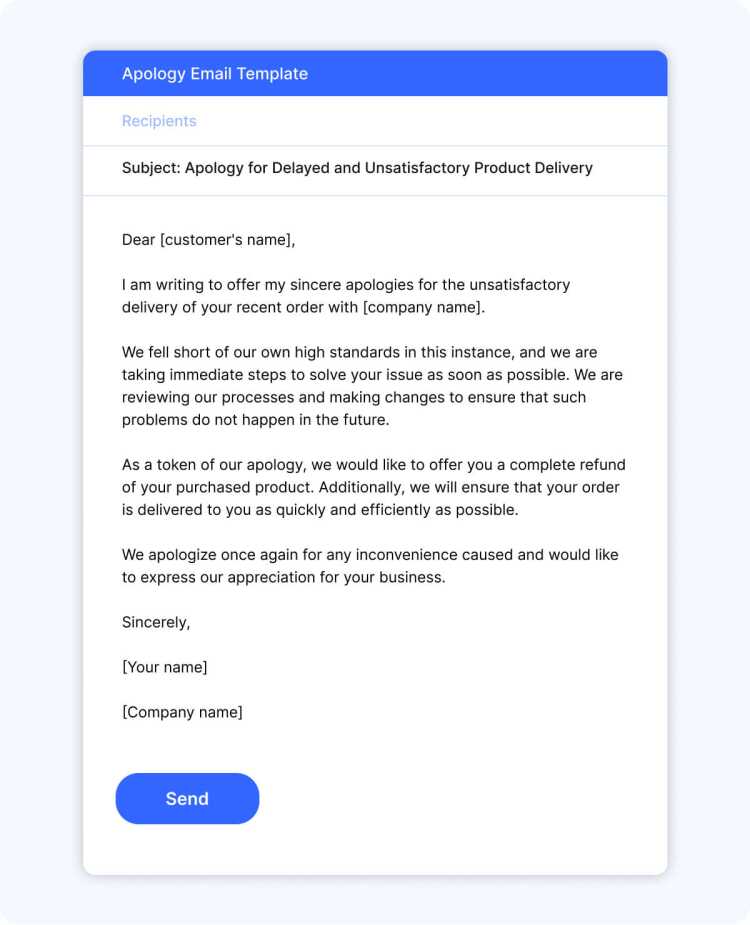Click the "Sincerely," closing line
The height and width of the screenshot is (925, 750).
[x=156, y=622]
